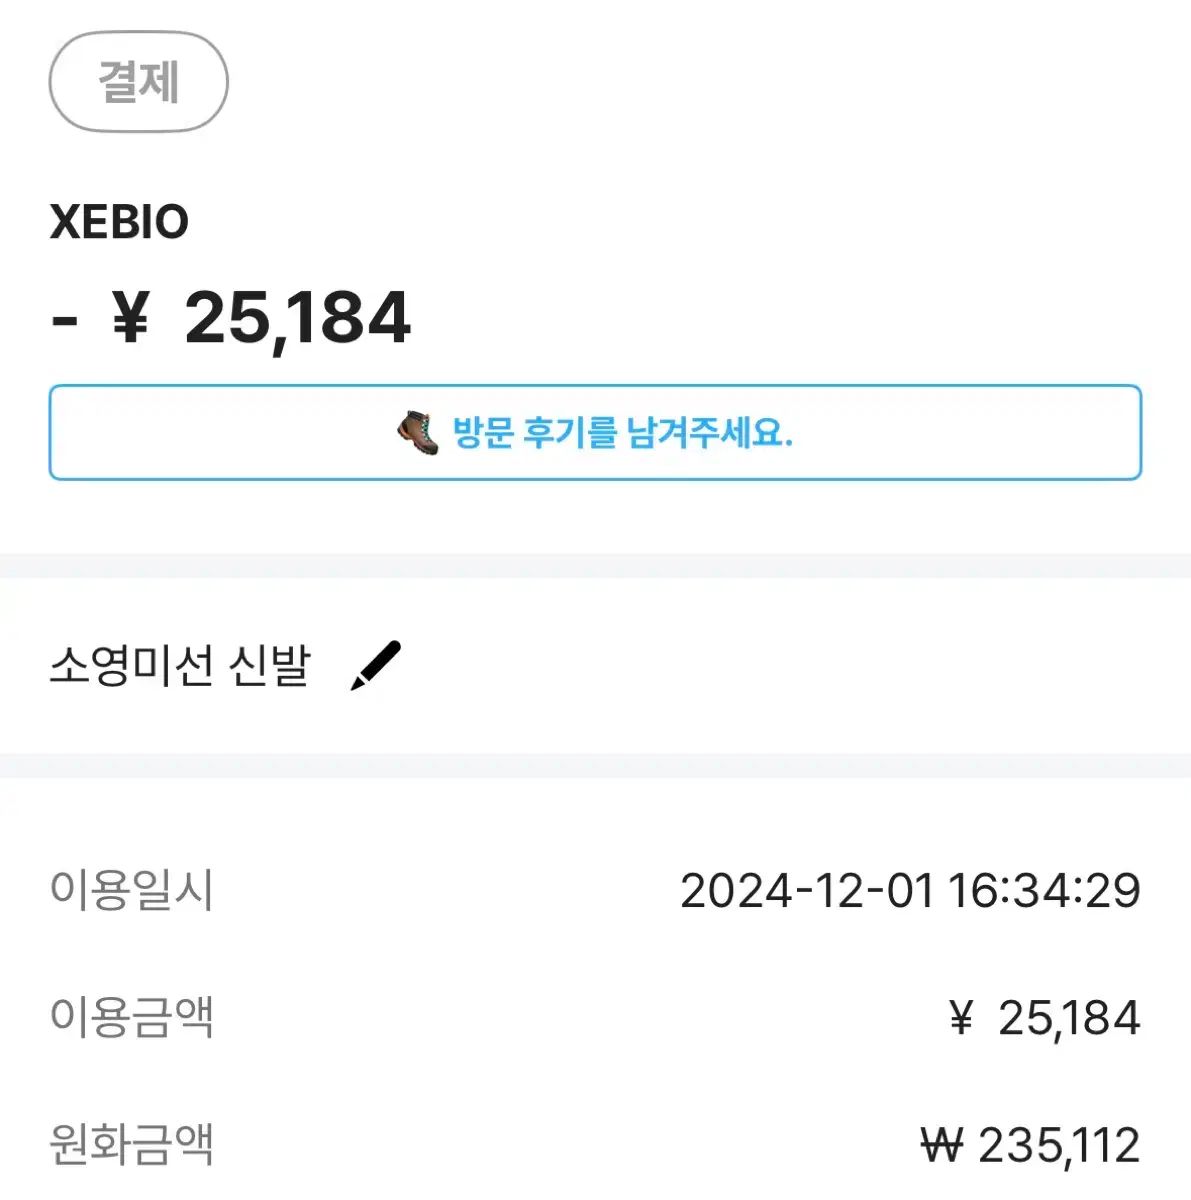Tap the 결제 status pill
The image size is (1191, 1200).
point(138,82)
